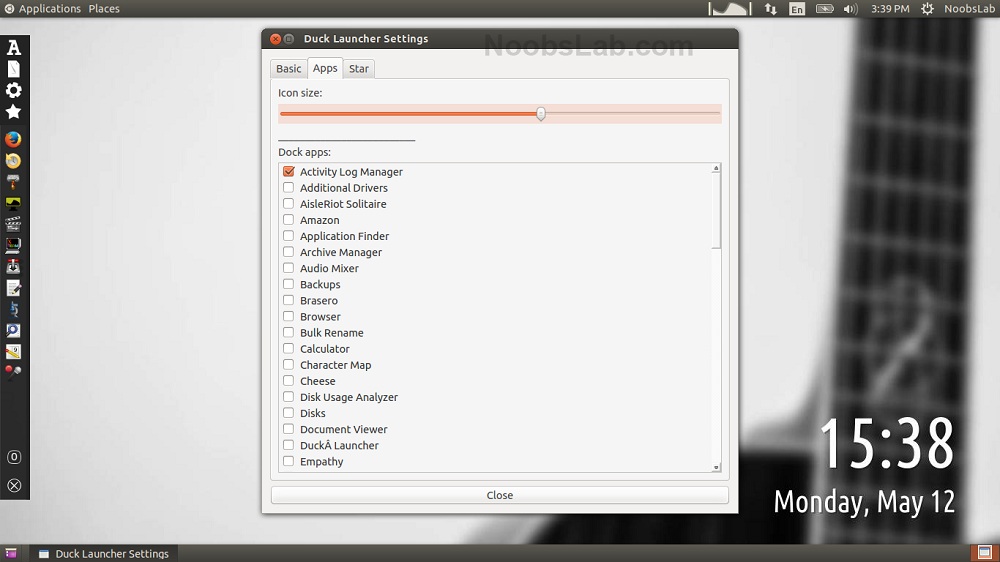This screenshot has width=1000, height=562.
Task: Click the scroll down arrow of Dock apps list
Action: click(x=716, y=468)
